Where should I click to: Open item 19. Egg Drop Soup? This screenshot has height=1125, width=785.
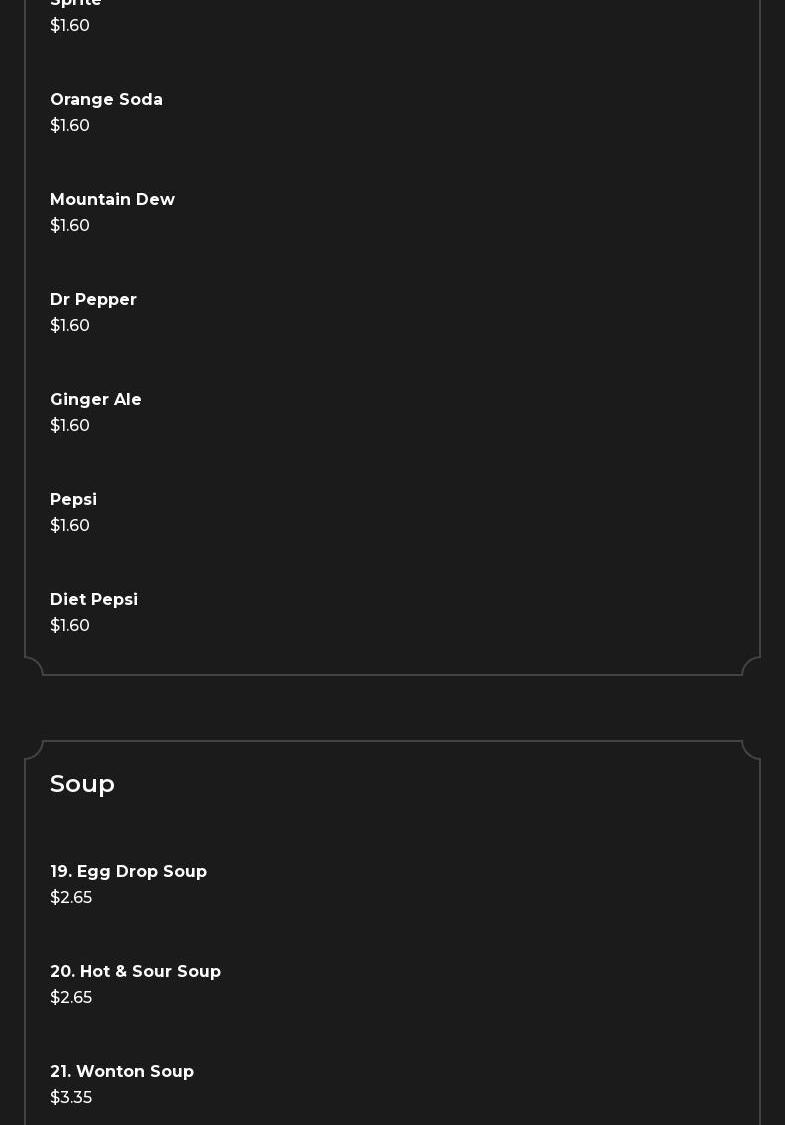pyautogui.click(x=128, y=872)
